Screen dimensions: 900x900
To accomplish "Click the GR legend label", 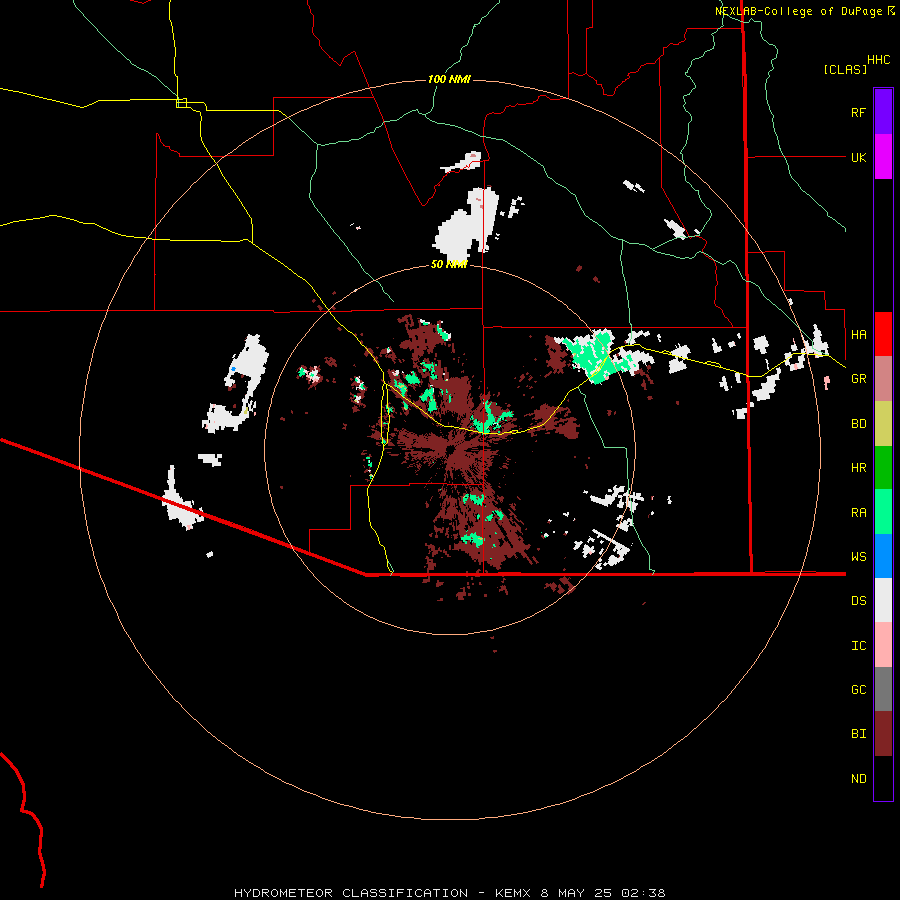I will (858, 379).
